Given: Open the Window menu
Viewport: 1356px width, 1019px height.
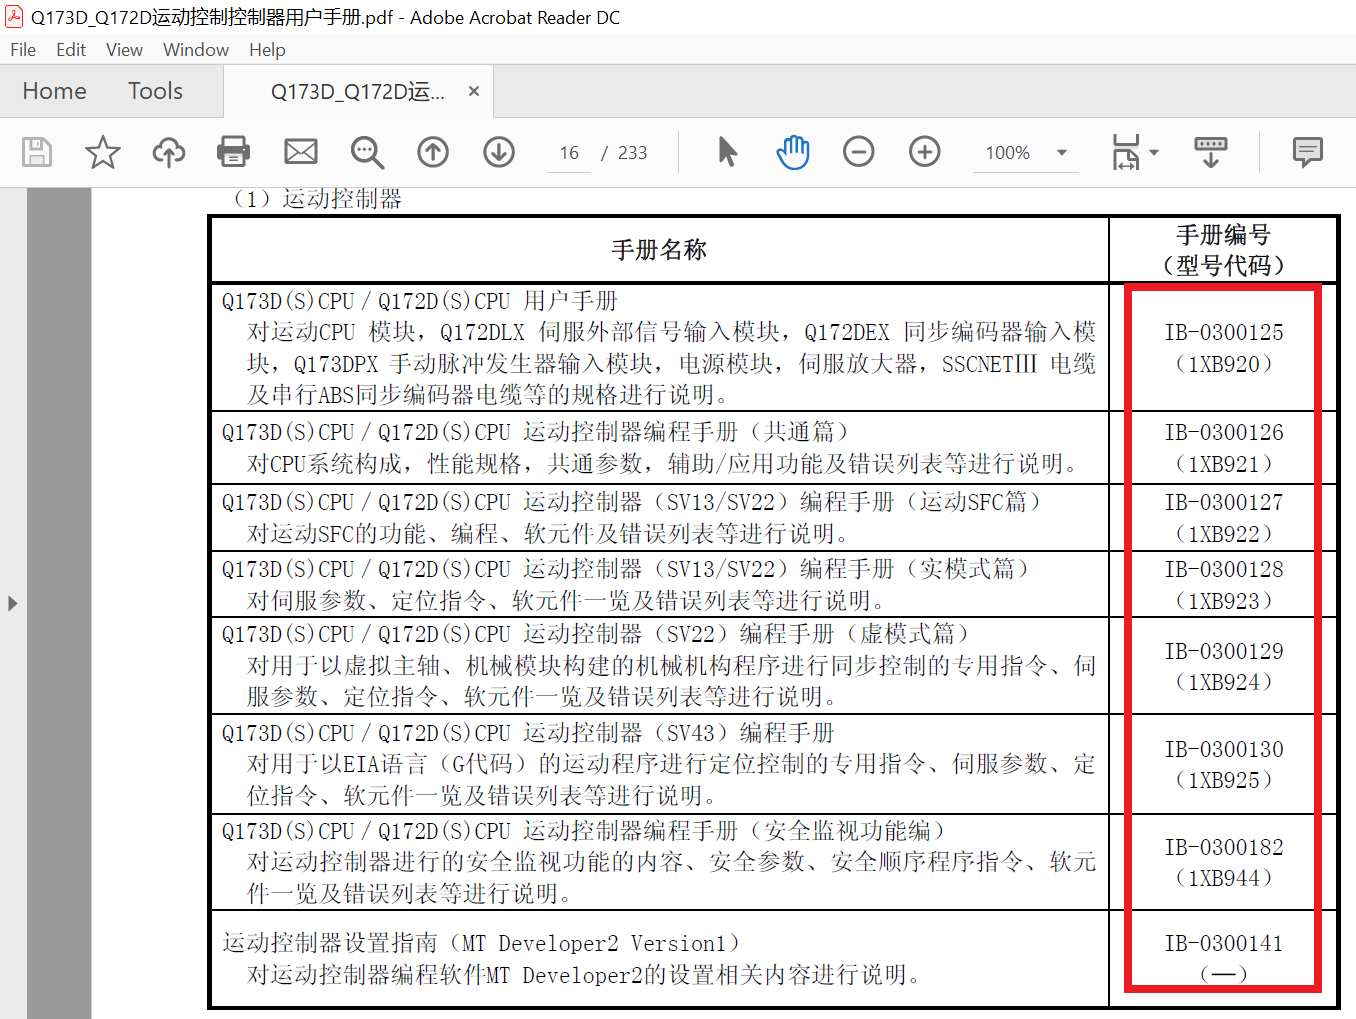Looking at the screenshot, I should pyautogui.click(x=195, y=50).
